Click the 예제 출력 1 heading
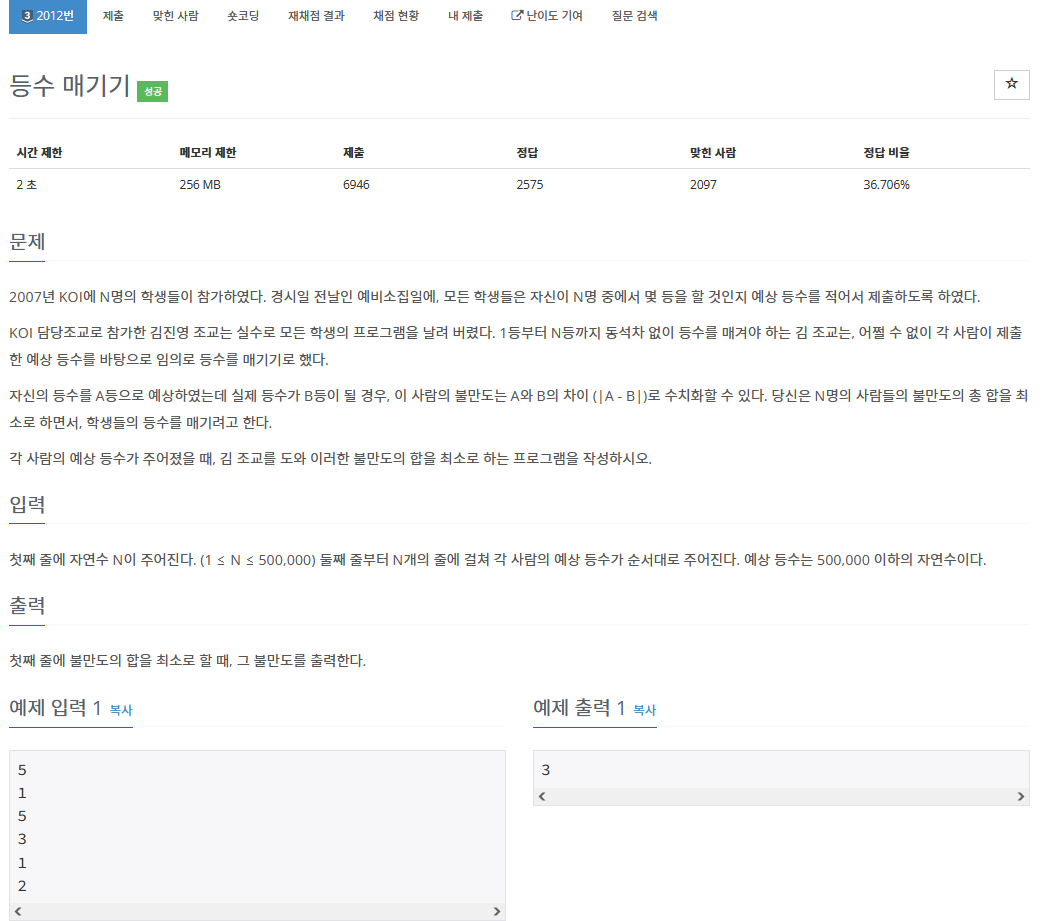 [579, 708]
